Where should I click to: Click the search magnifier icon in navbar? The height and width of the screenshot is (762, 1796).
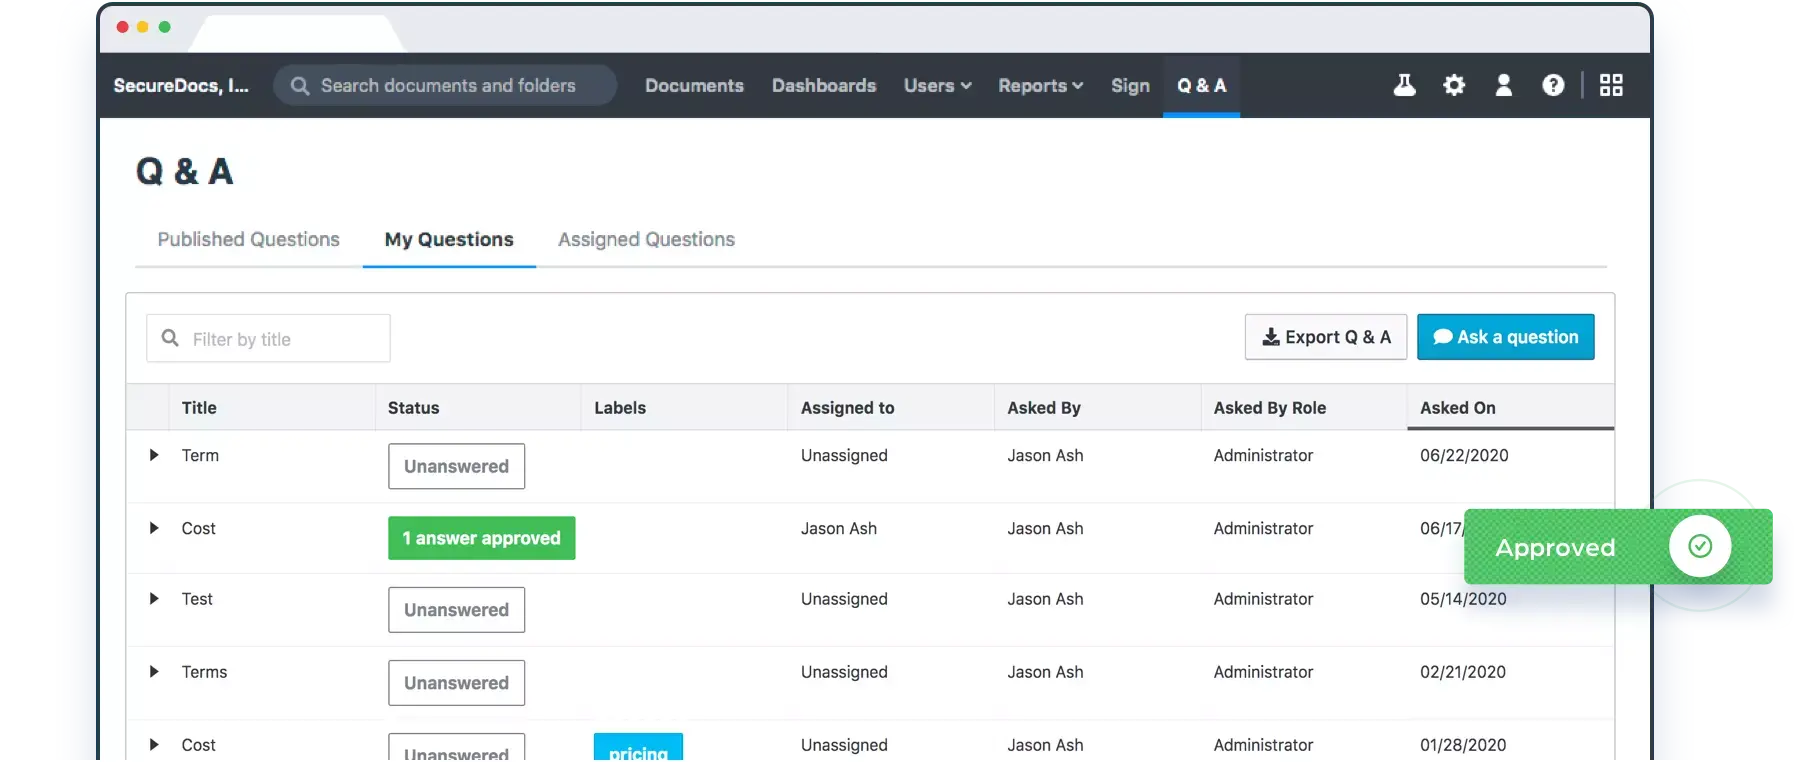(x=300, y=86)
